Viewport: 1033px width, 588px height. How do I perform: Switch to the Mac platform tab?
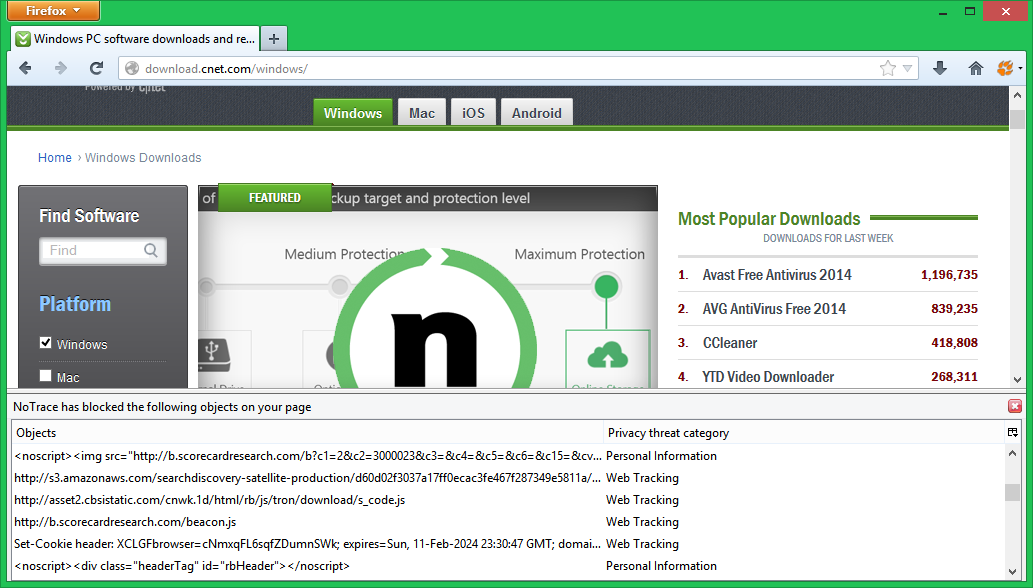422,113
